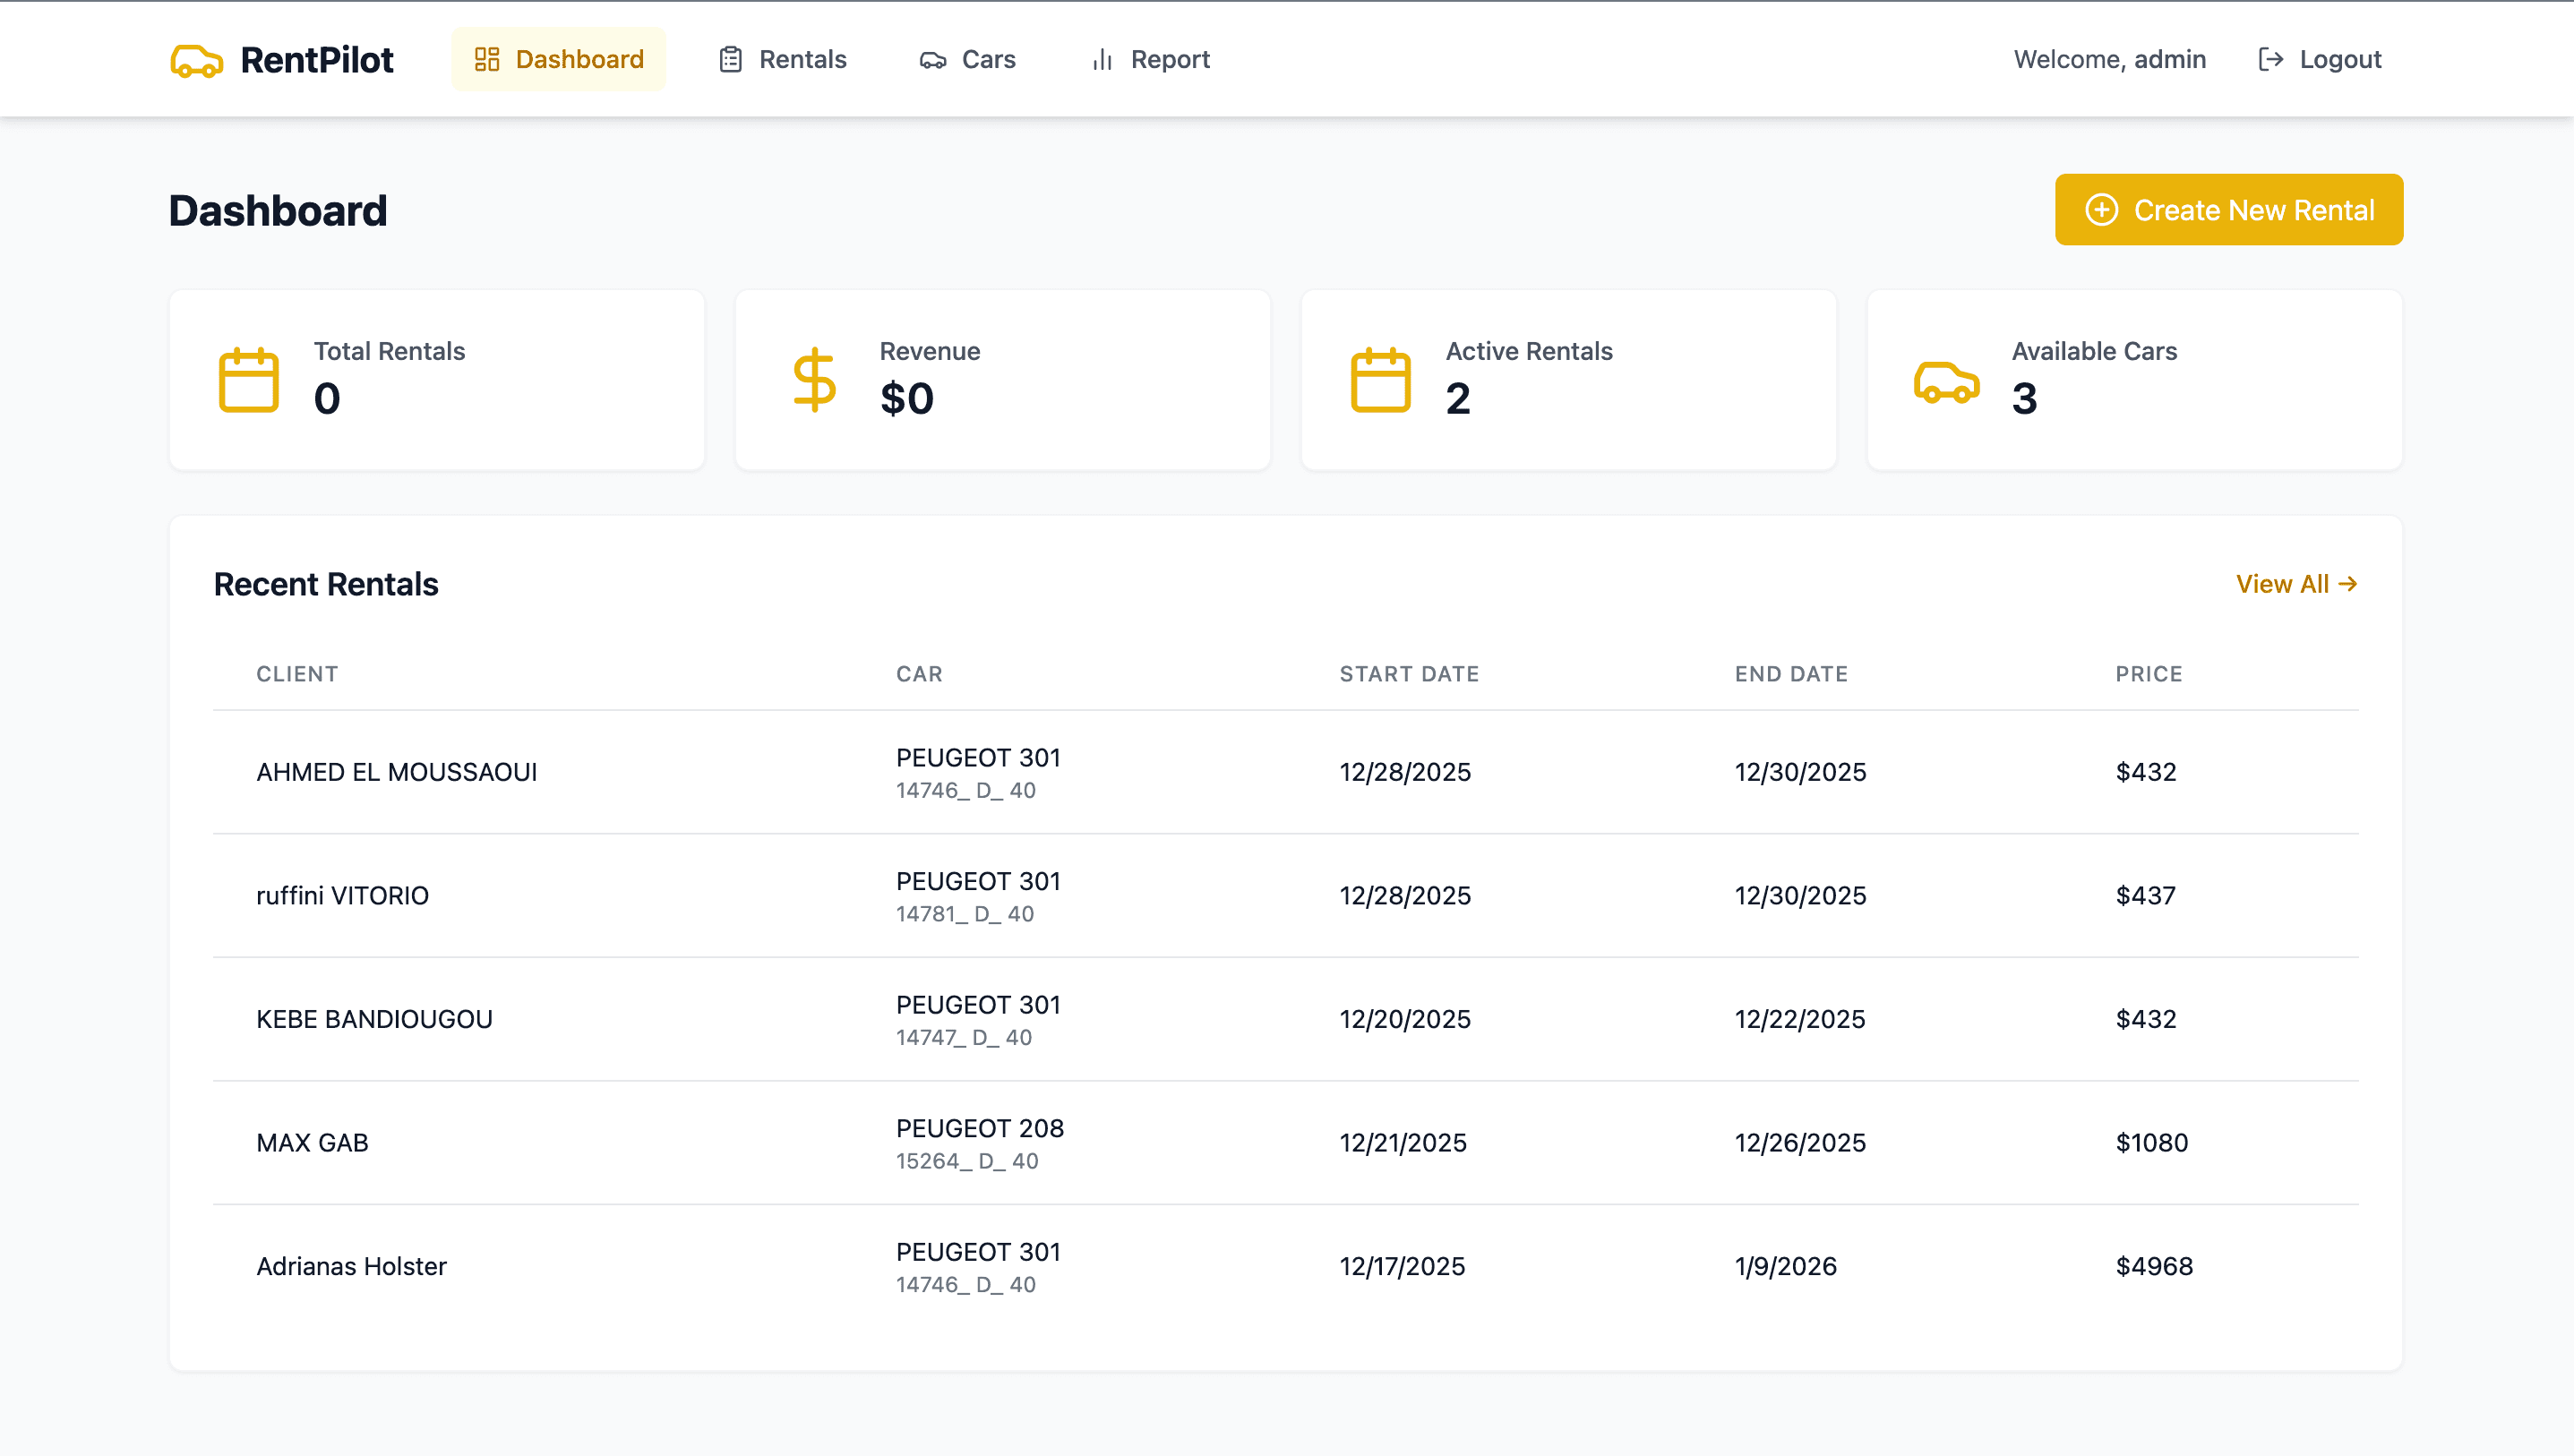Image resolution: width=2574 pixels, height=1456 pixels.
Task: Click the RentPilot car logo icon
Action: click(x=196, y=60)
